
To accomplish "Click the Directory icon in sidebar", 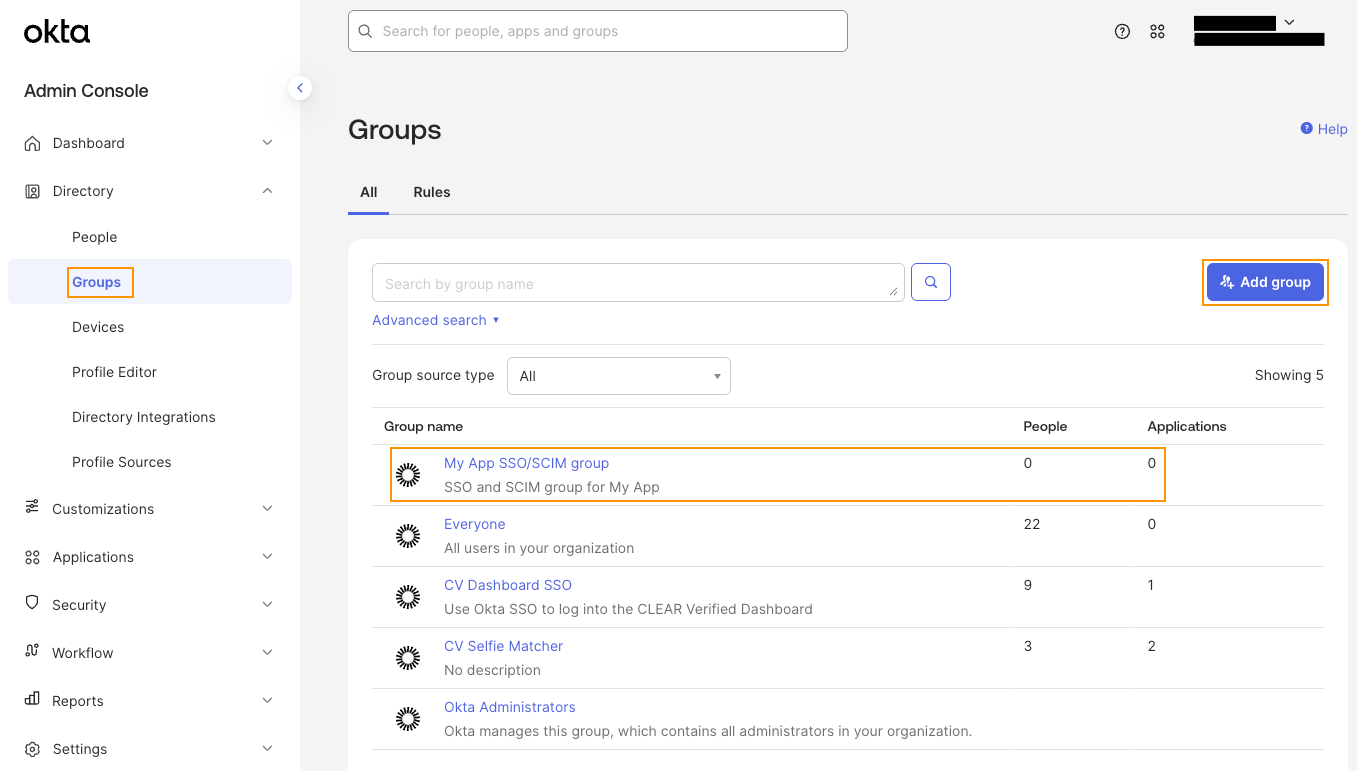I will pos(33,191).
